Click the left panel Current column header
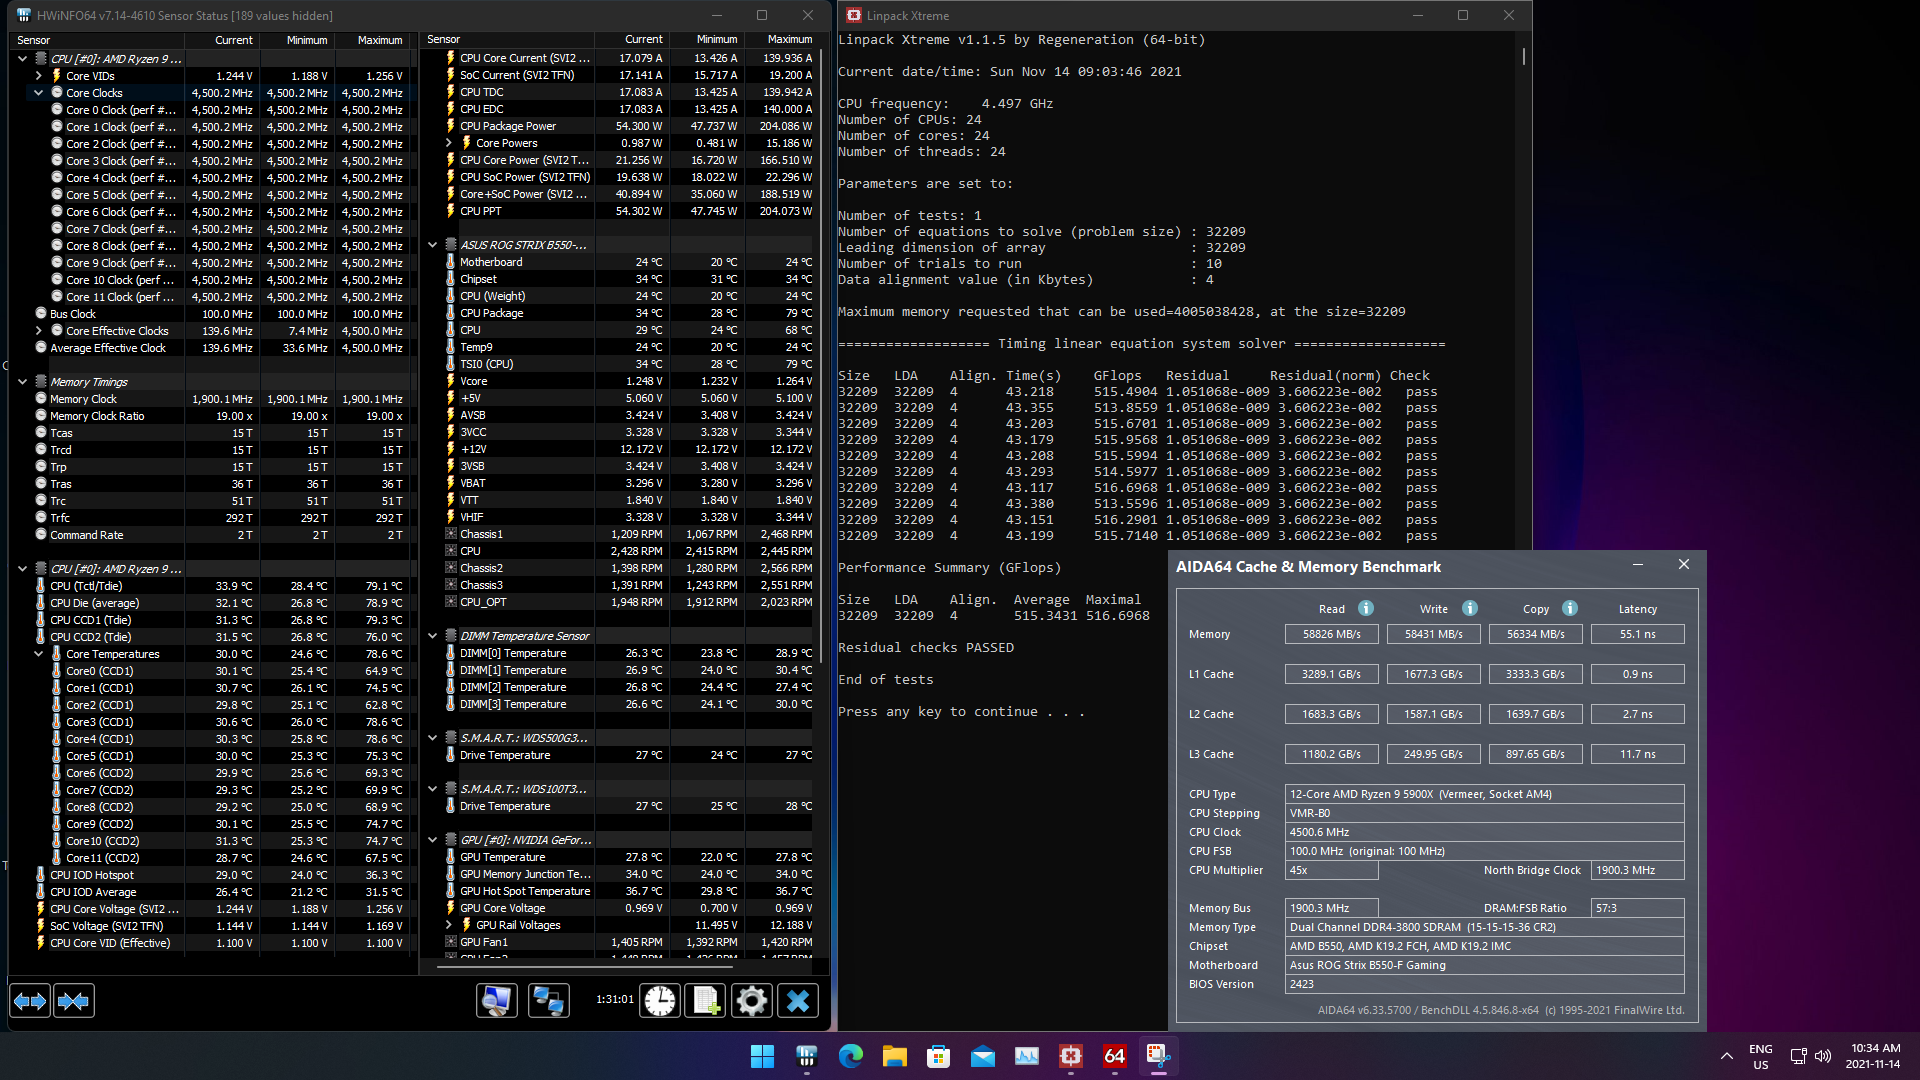 [x=222, y=40]
